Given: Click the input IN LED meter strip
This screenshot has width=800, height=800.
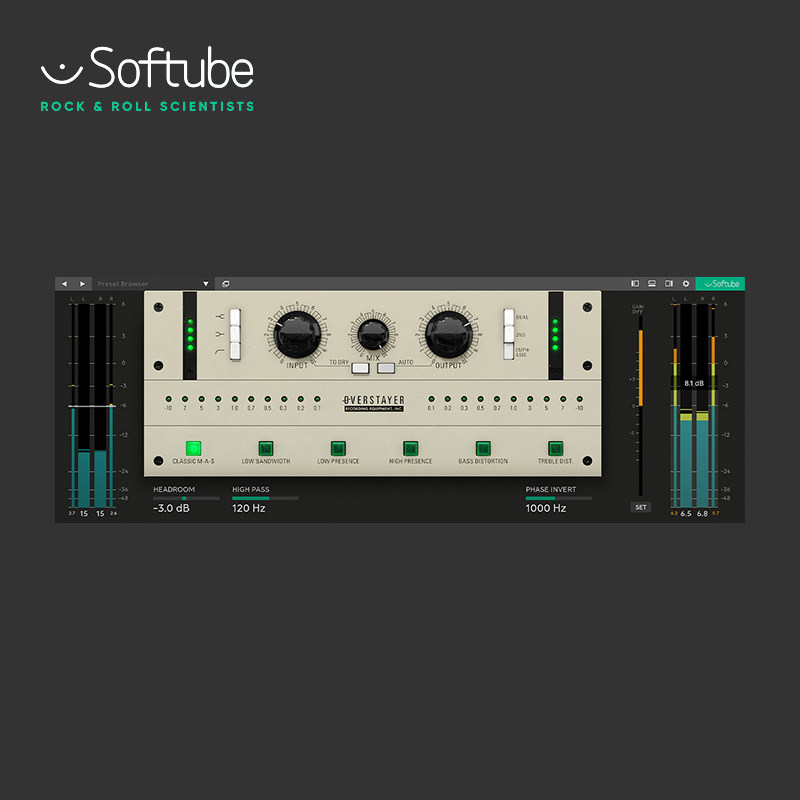Looking at the screenshot, I should pyautogui.click(x=190, y=335).
